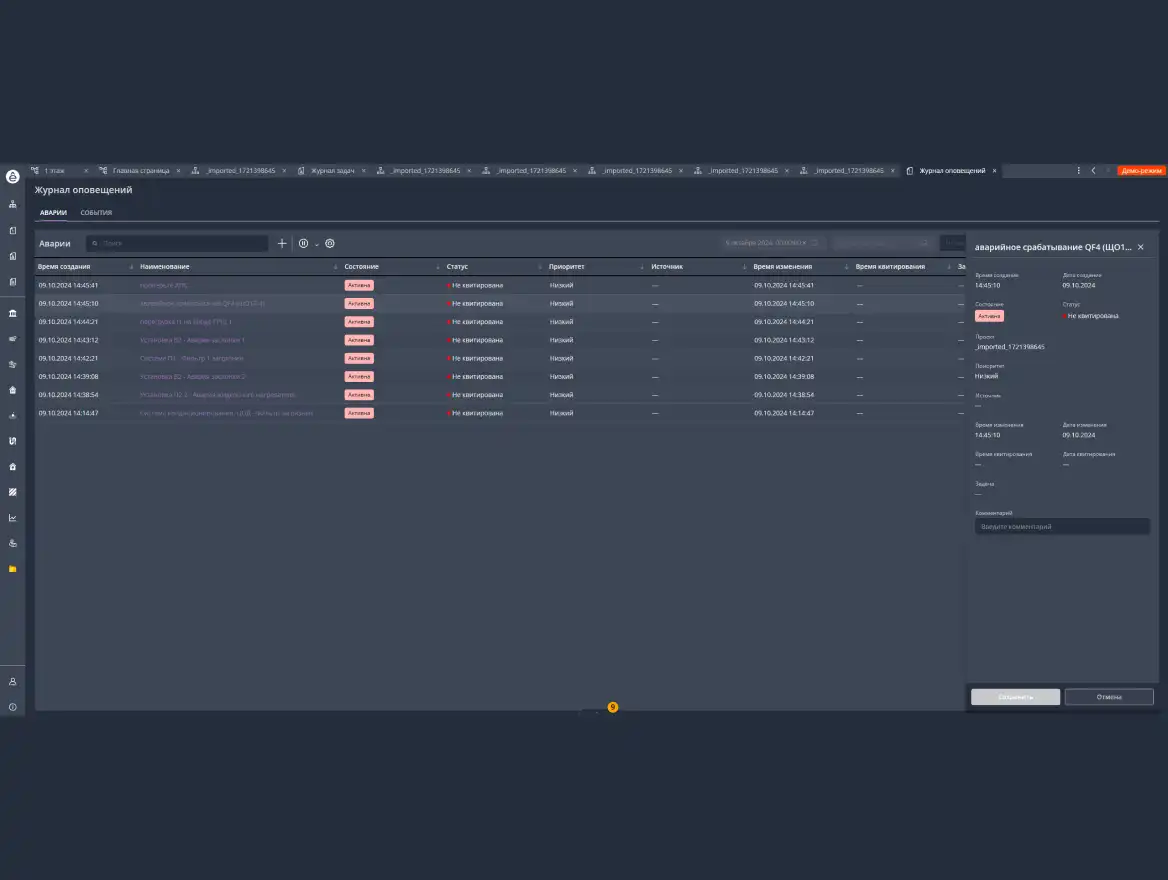Click the pause icon in Аварии toolbar
This screenshot has height=880, width=1168.
[303, 243]
